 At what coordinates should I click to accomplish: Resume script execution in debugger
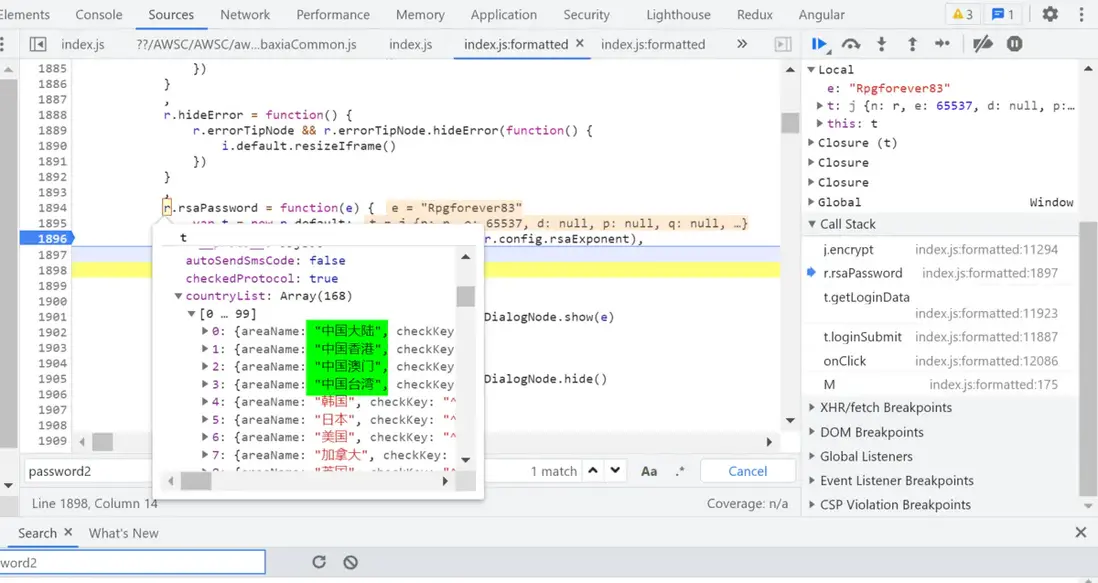[819, 44]
